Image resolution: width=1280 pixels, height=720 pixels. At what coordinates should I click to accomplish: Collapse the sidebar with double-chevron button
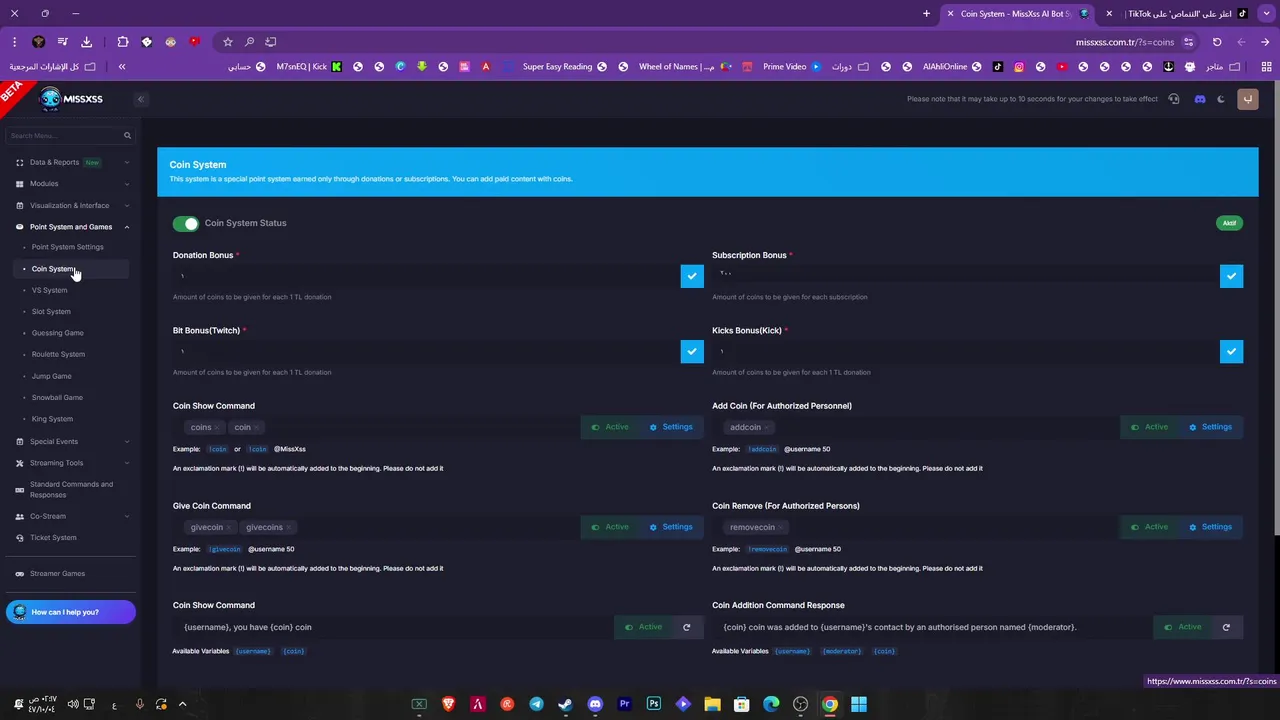point(141,99)
